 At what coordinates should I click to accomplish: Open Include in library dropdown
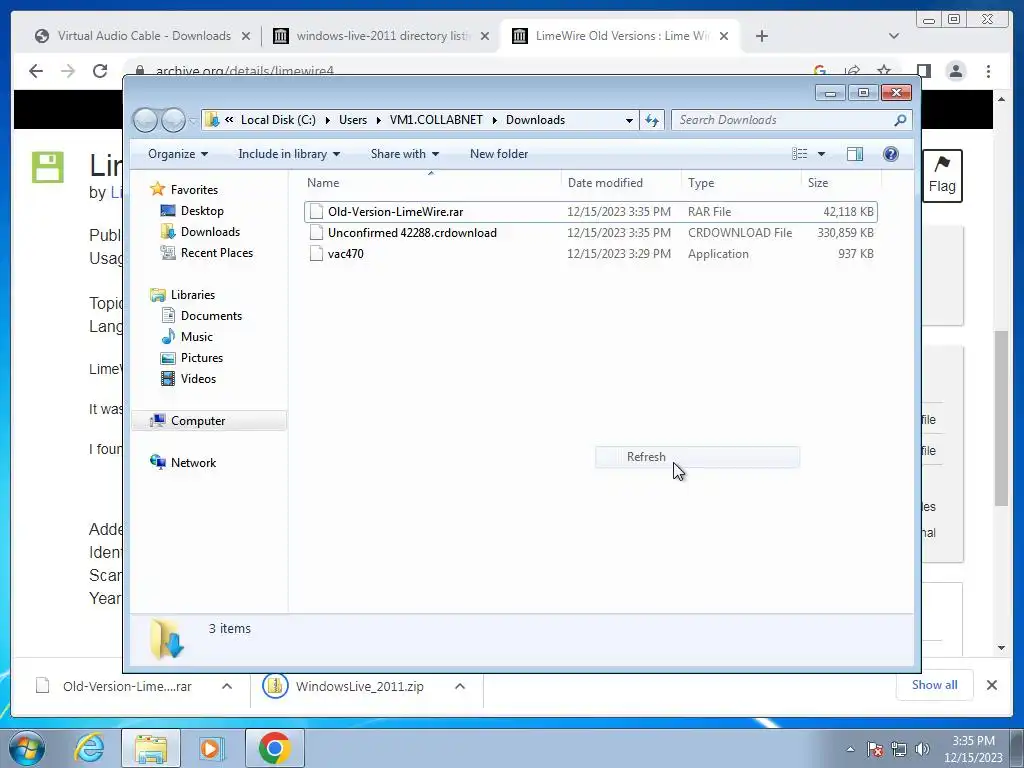point(289,154)
